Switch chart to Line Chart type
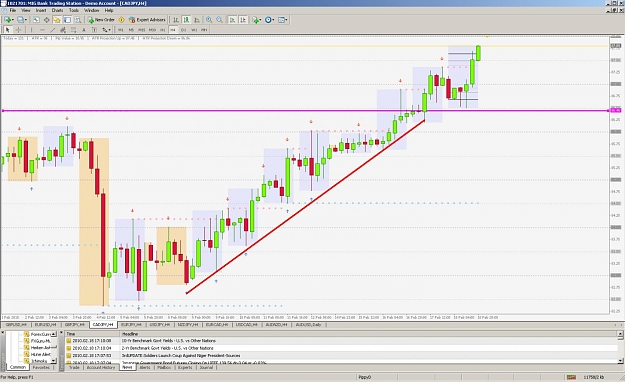This screenshot has width=625, height=382. [x=197, y=20]
